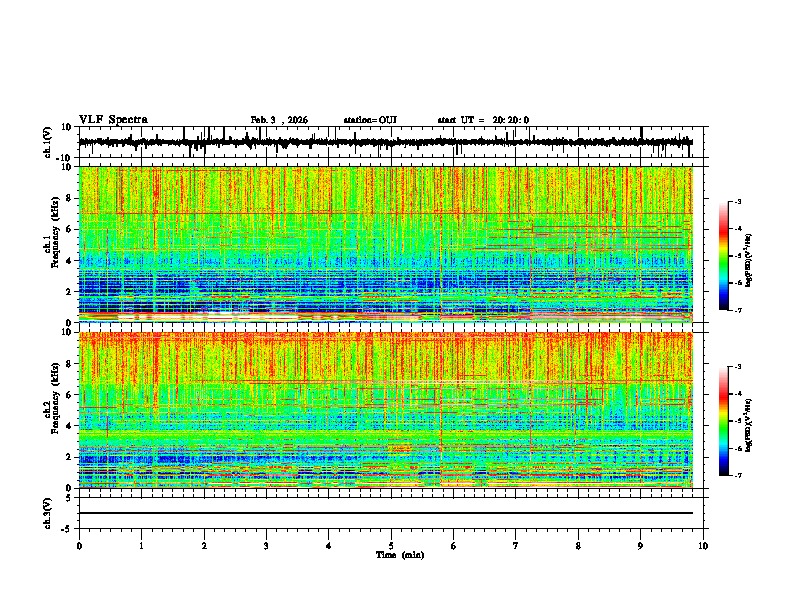Viewport: 792px width, 612px height.
Task: Click the "-3" label on ch.1 color bar
Action: (x=738, y=202)
